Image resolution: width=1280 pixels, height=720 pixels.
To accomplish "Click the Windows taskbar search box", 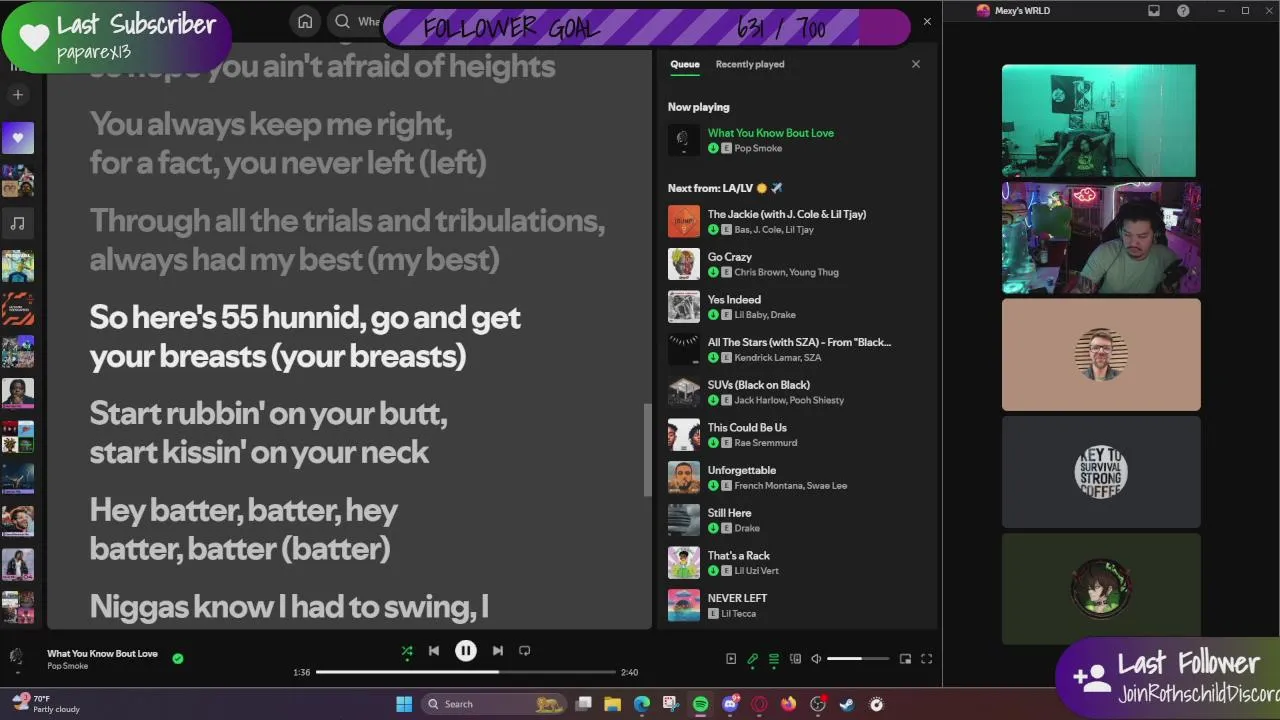I will pos(493,704).
